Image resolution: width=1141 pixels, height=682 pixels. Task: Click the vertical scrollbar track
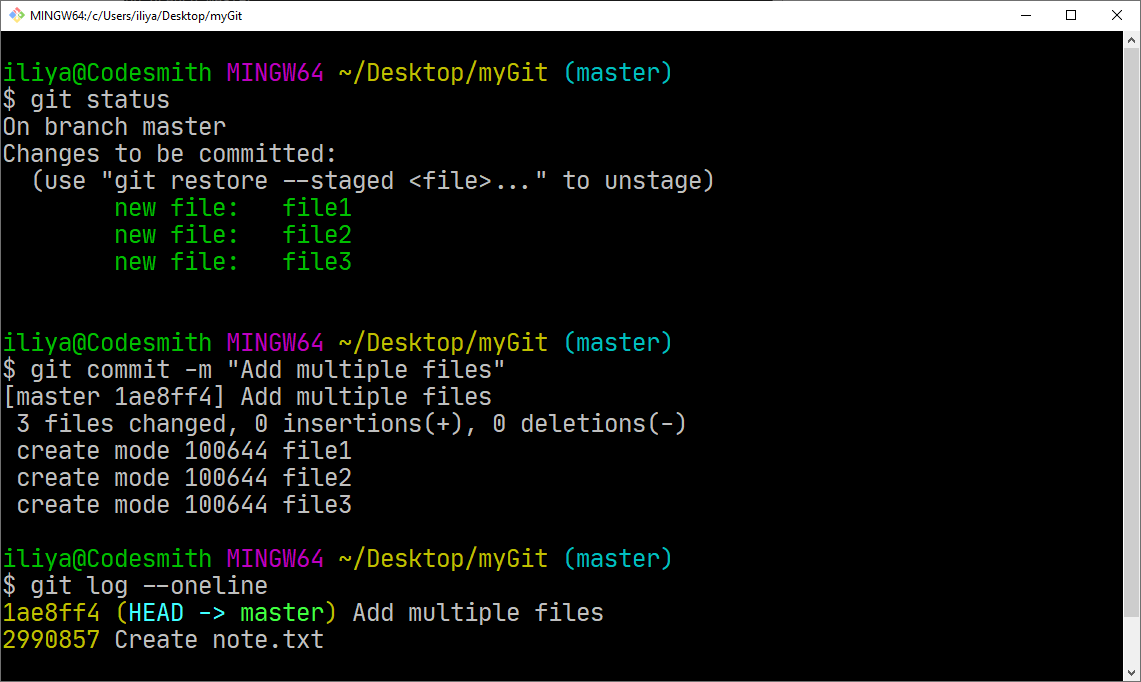(1132, 356)
